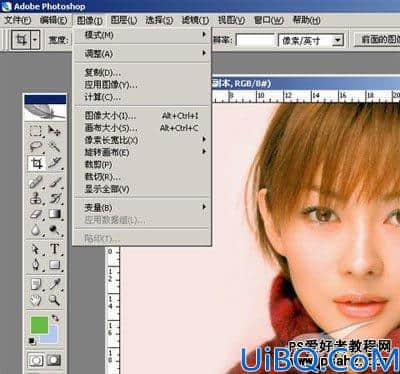
Task: Select the Gradient tool
Action: pyautogui.click(x=54, y=214)
